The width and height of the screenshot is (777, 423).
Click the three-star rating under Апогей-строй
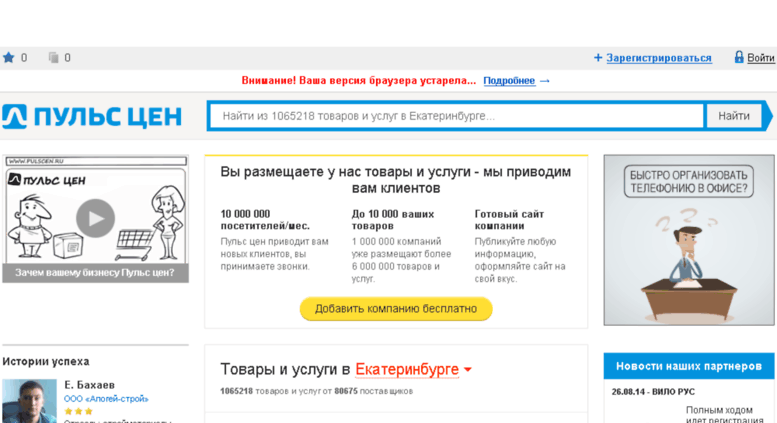point(78,411)
